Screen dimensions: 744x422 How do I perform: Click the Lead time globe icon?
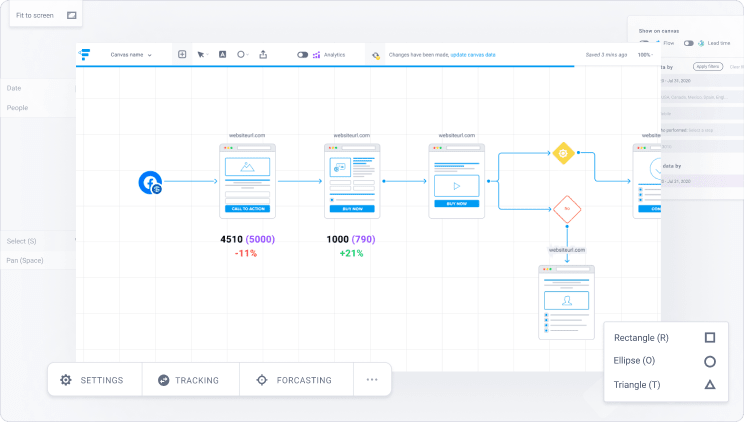coord(701,43)
